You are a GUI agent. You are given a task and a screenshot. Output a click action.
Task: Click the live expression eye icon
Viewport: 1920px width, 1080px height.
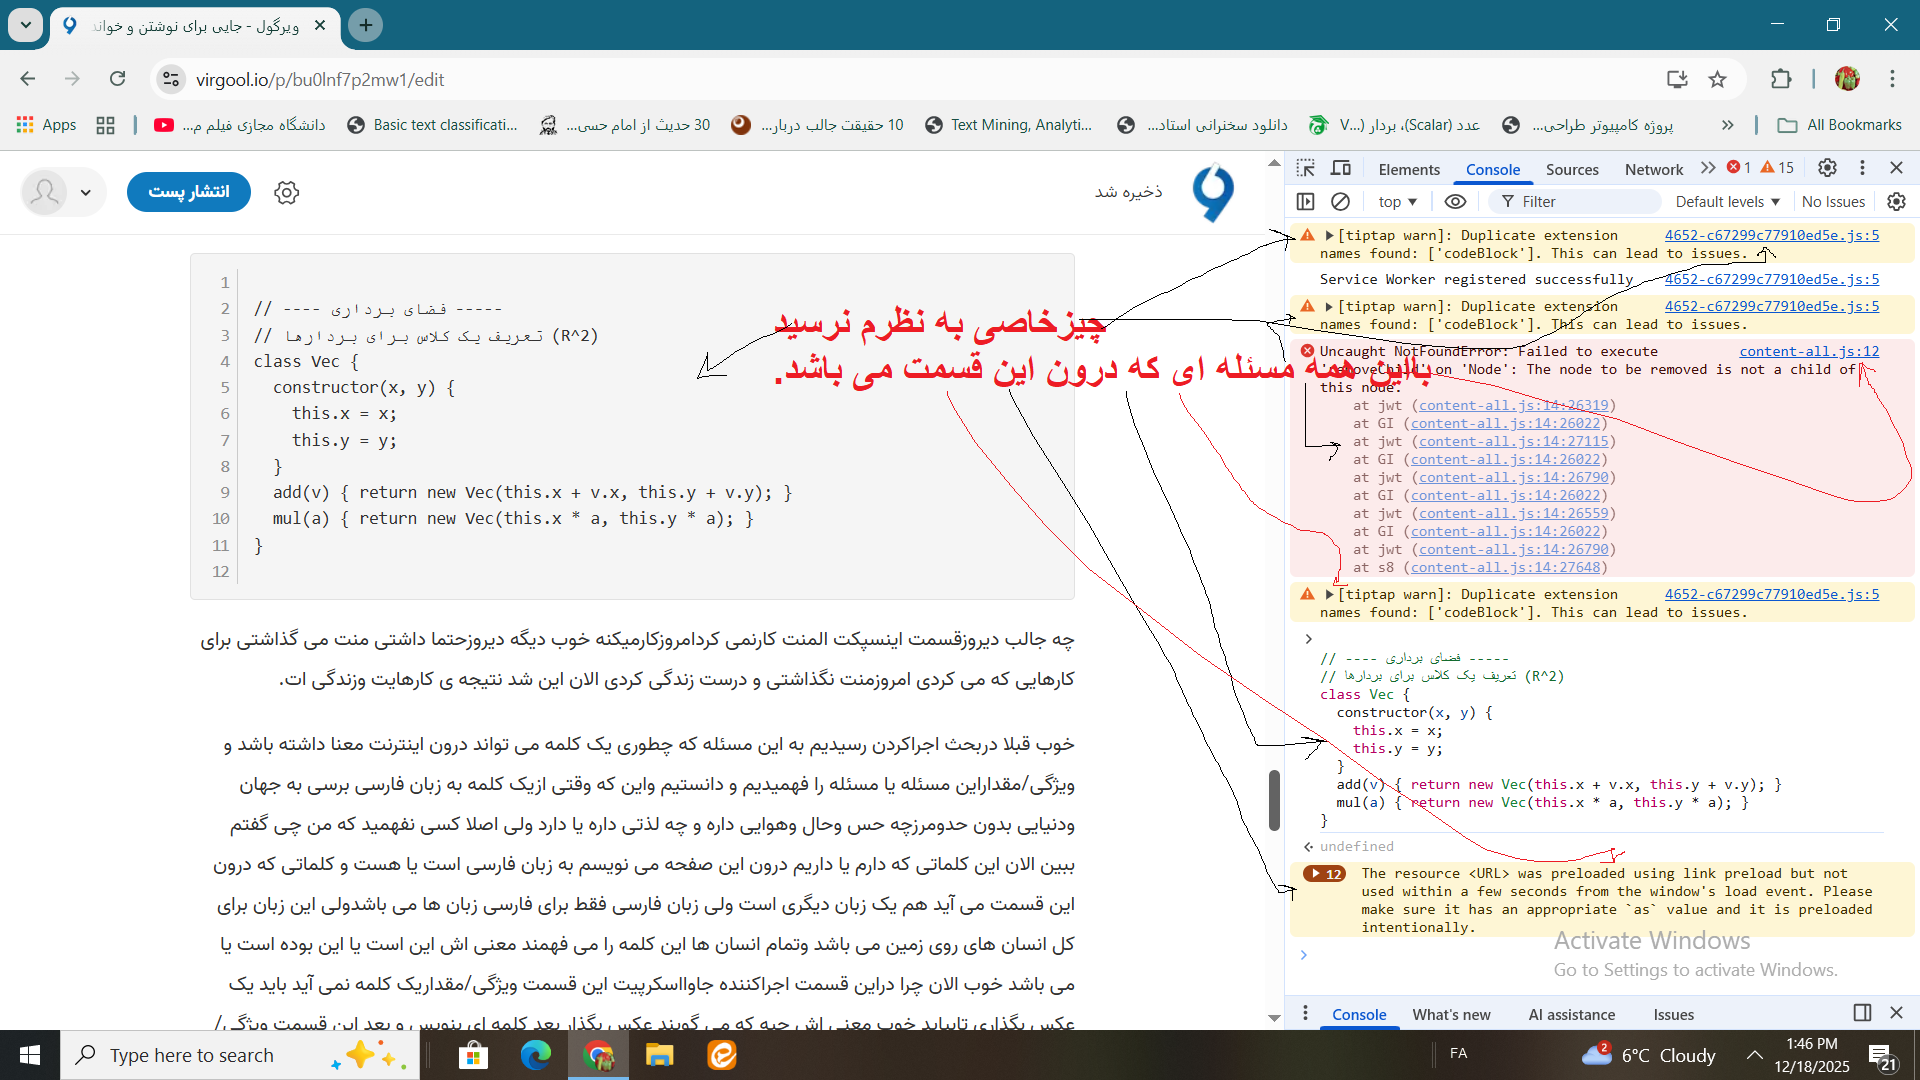pos(1455,202)
